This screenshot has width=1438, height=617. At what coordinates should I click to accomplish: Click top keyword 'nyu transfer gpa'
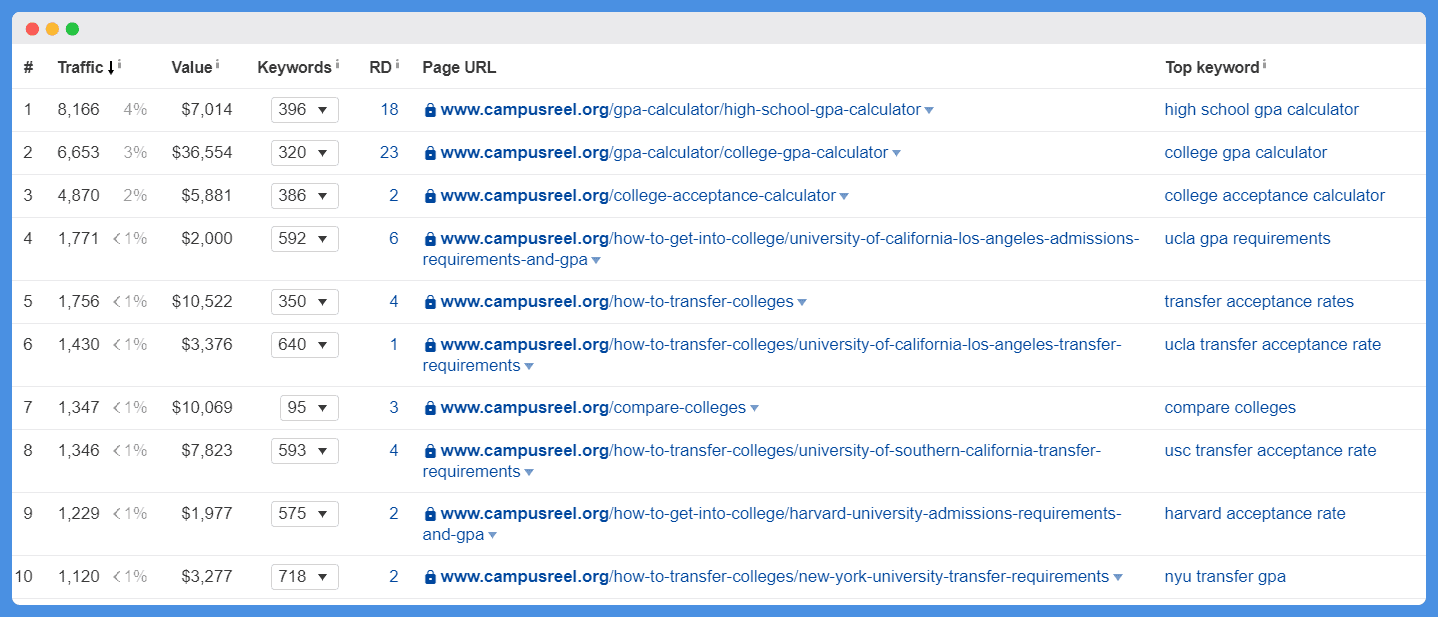pyautogui.click(x=1225, y=577)
